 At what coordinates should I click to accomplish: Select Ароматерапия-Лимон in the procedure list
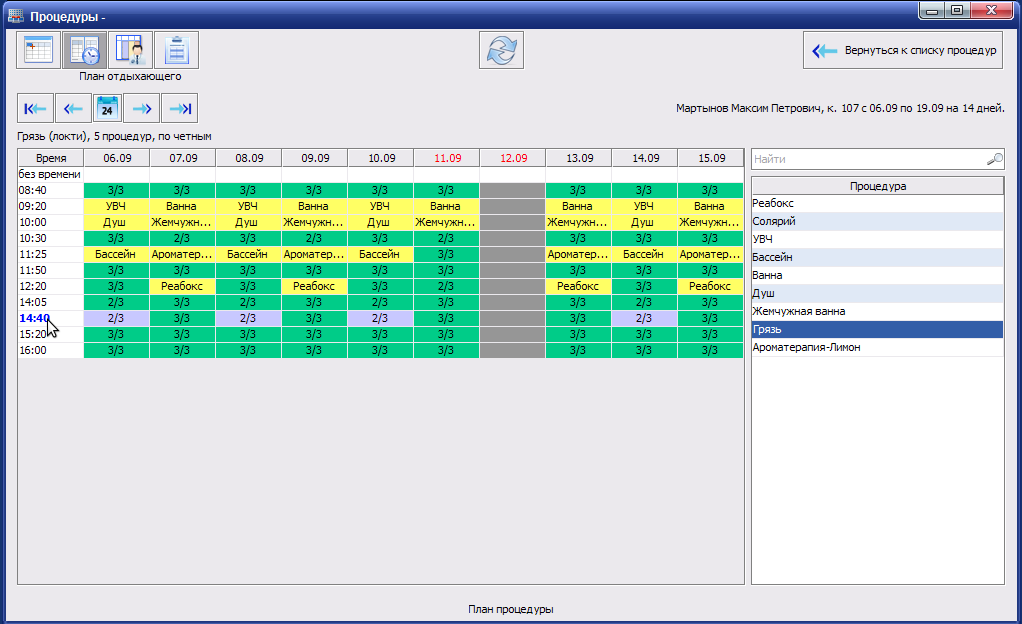[x=877, y=347]
